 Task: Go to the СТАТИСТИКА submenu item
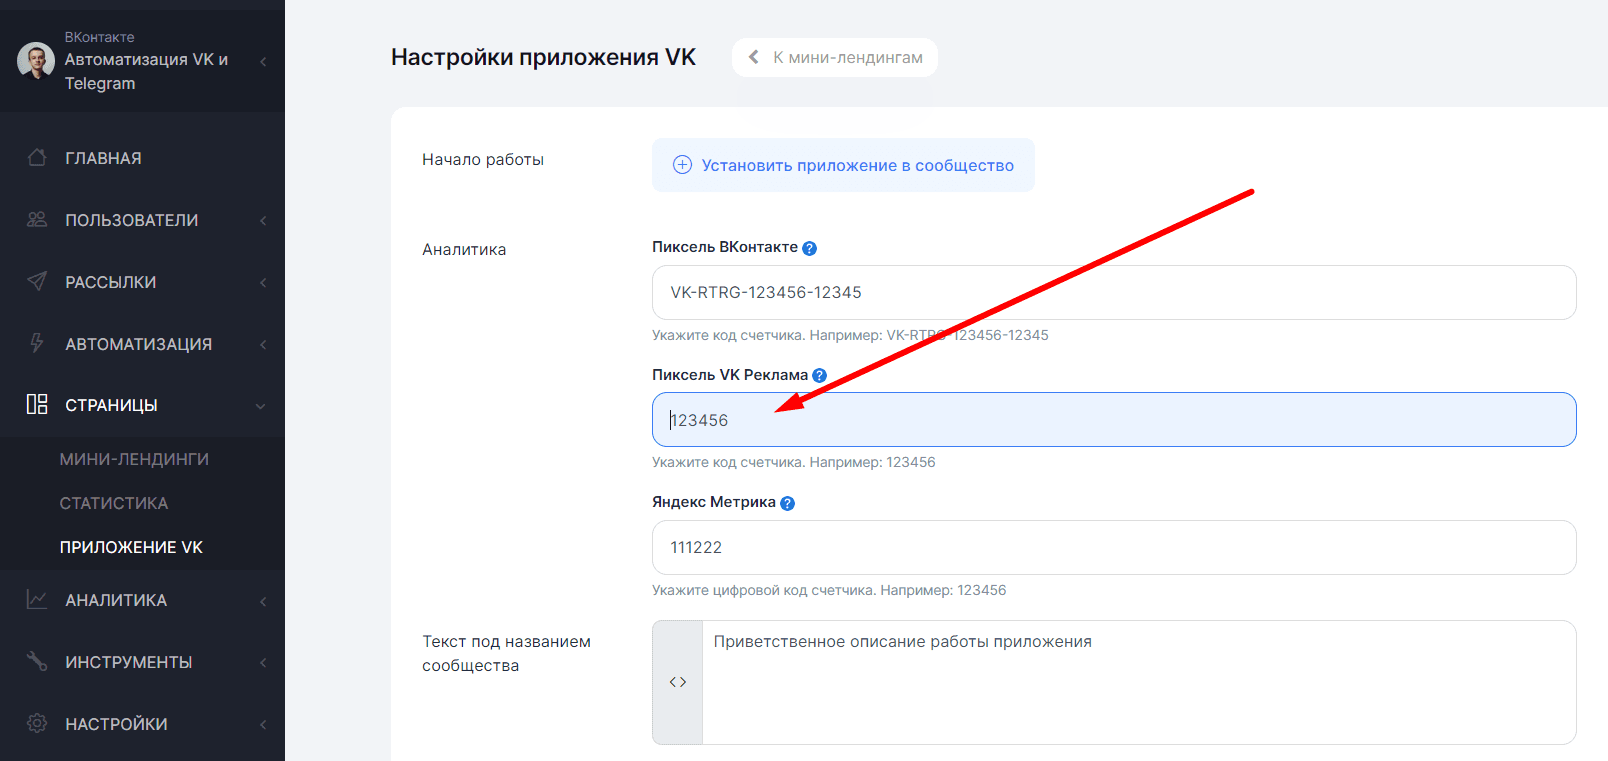(x=114, y=503)
